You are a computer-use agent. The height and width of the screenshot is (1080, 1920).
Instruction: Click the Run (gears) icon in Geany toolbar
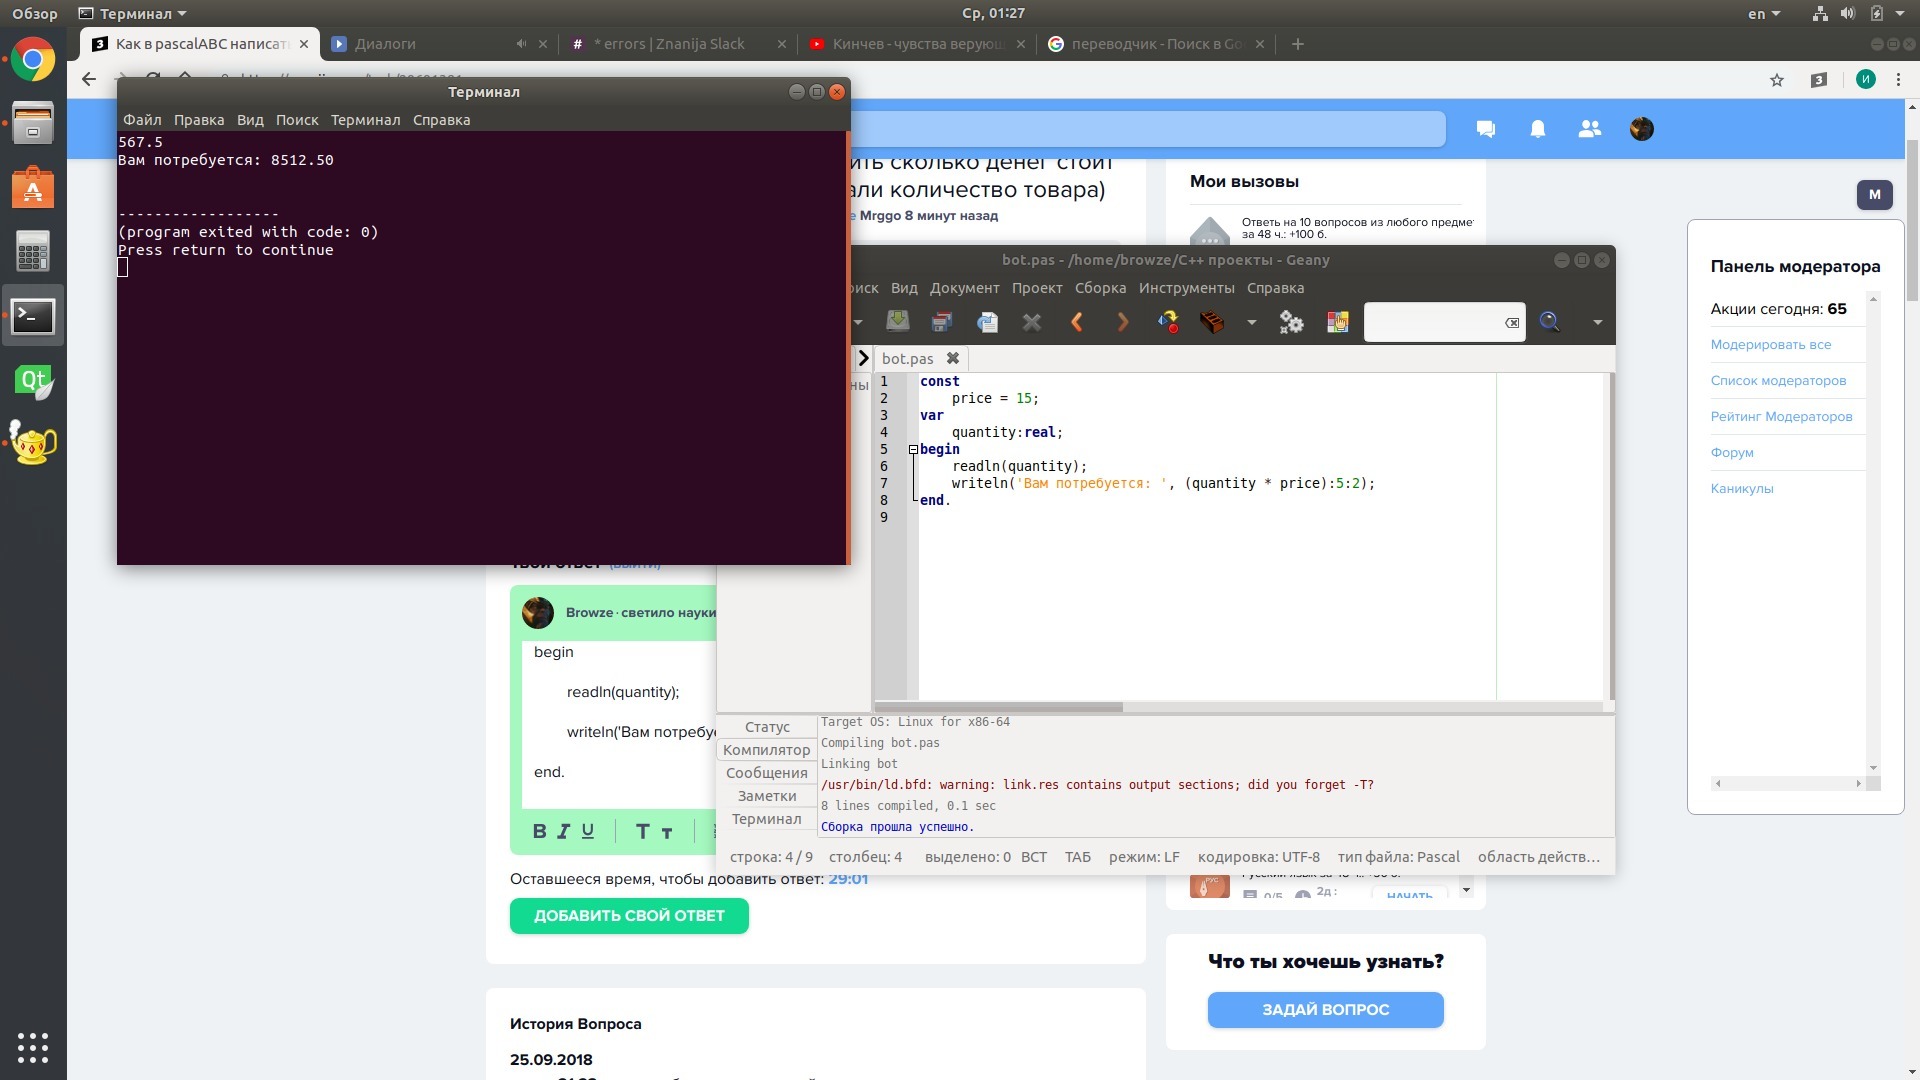pos(1291,322)
